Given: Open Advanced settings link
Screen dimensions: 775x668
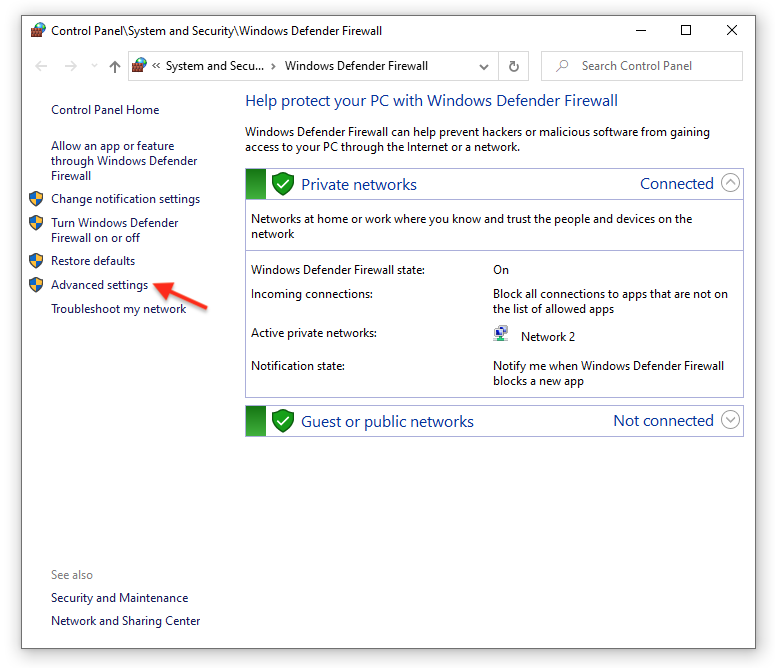Looking at the screenshot, I should tap(99, 285).
